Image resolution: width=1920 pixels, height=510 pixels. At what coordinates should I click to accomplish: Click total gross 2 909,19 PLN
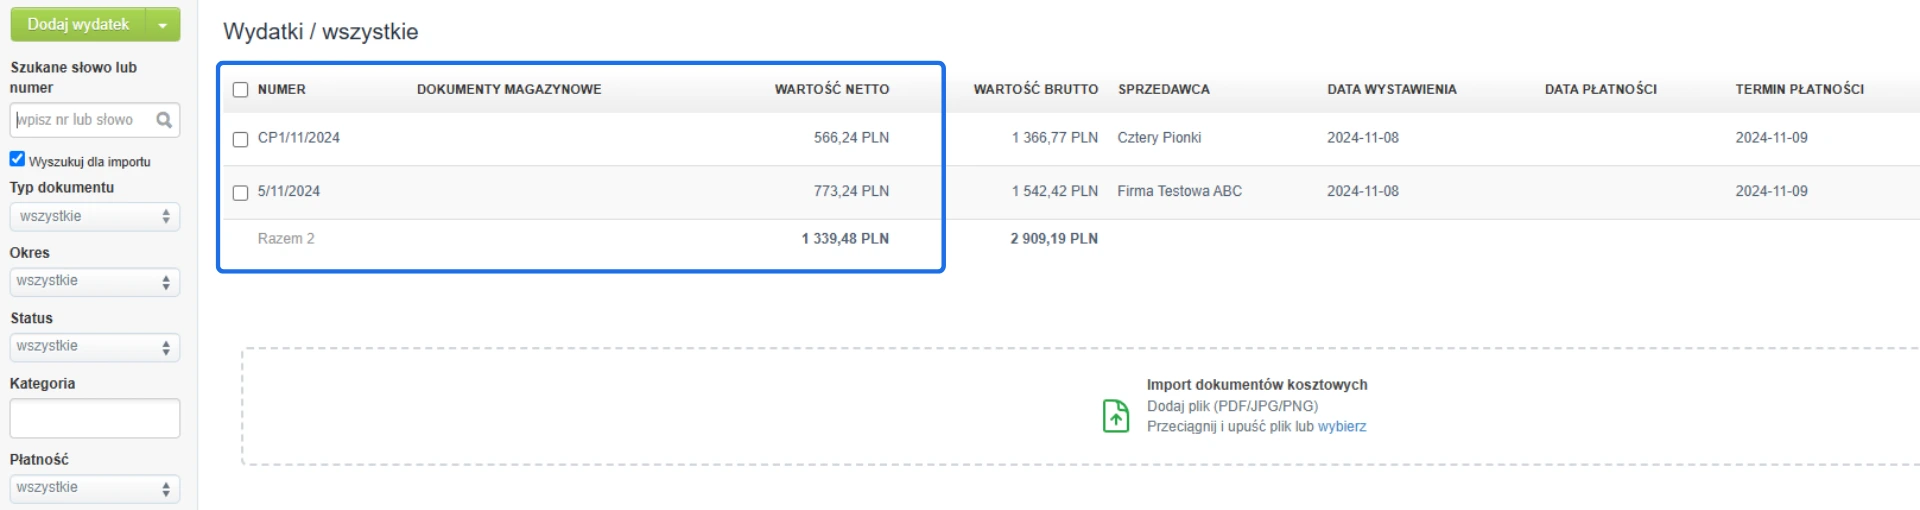tap(1054, 239)
